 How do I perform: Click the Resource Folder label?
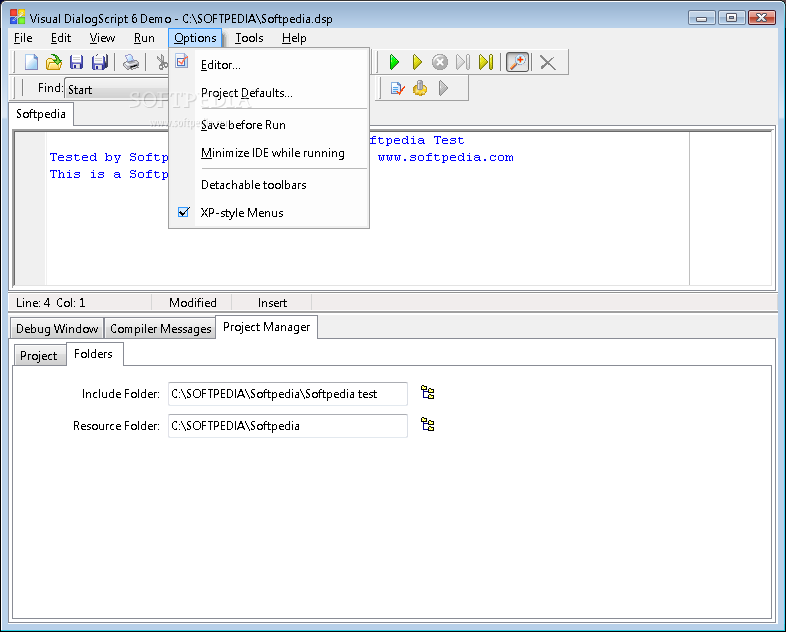pos(116,426)
